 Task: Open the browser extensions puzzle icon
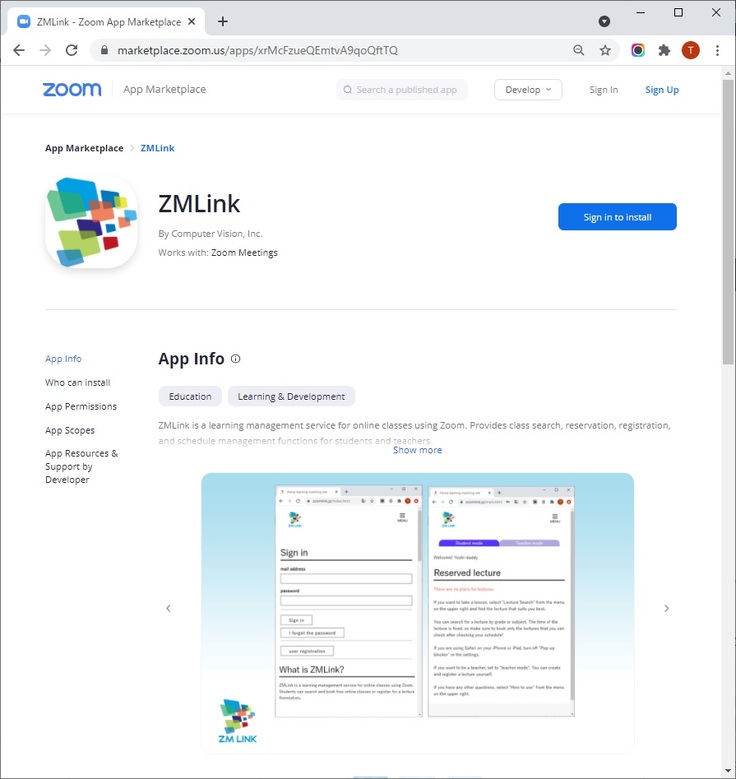pyautogui.click(x=664, y=50)
